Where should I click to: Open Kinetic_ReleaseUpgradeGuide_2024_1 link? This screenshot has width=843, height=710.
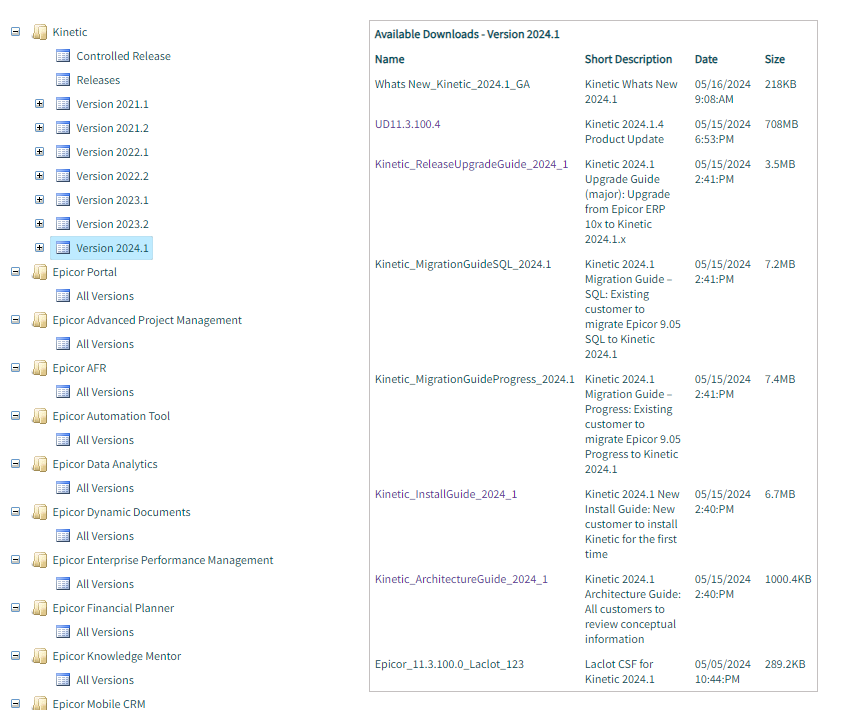click(x=471, y=164)
